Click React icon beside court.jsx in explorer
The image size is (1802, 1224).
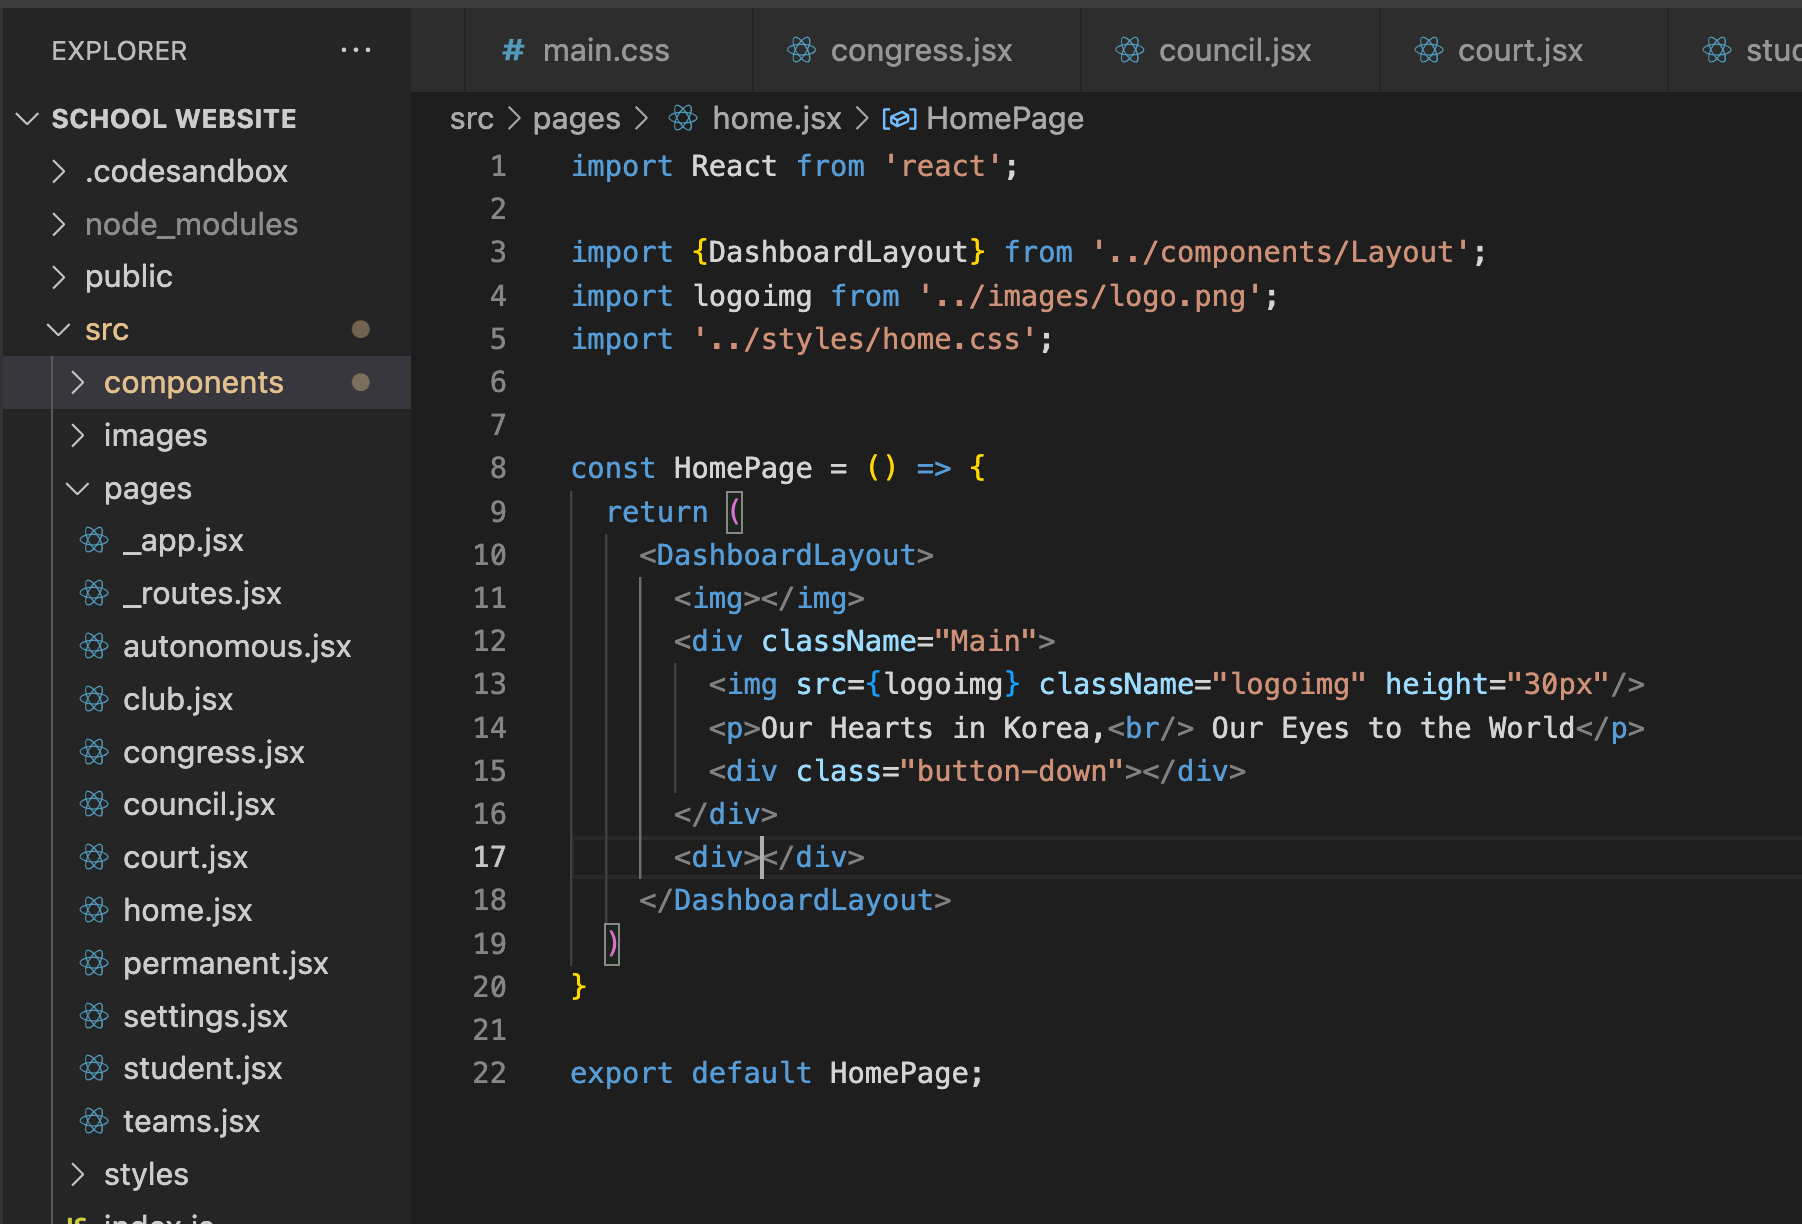click(94, 857)
